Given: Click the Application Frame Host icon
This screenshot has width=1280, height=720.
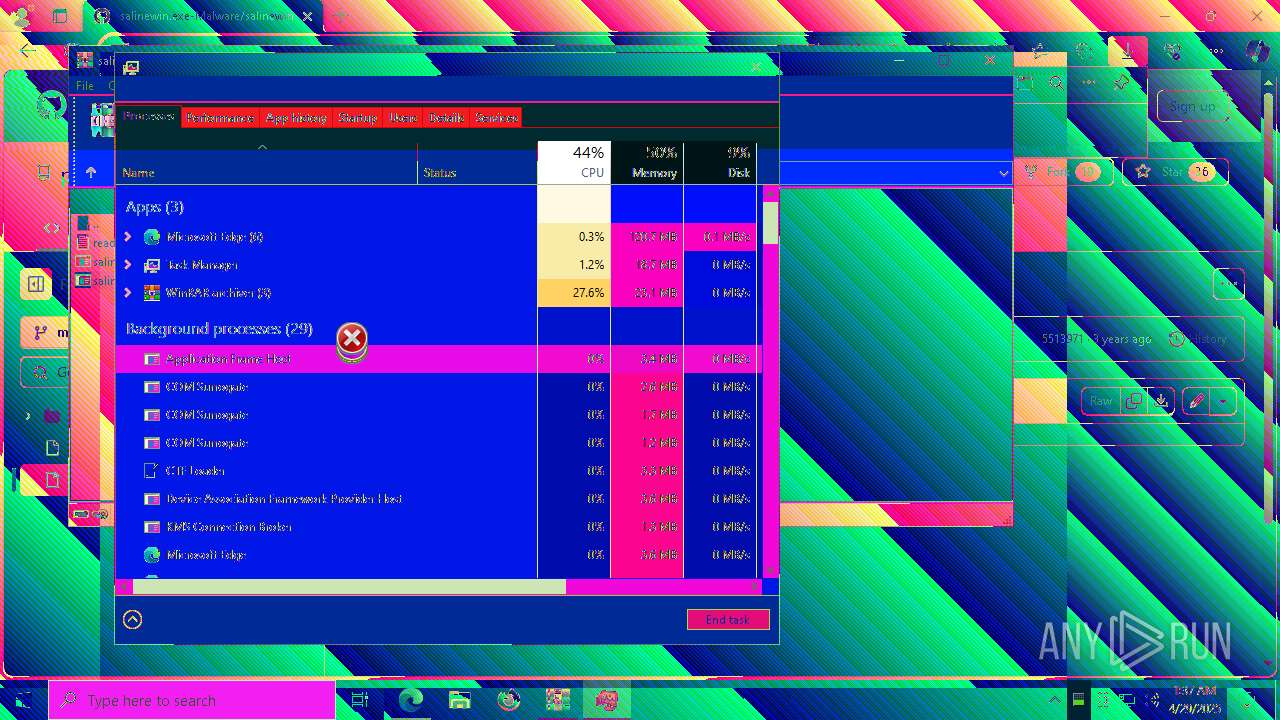Looking at the screenshot, I should coord(152,358).
